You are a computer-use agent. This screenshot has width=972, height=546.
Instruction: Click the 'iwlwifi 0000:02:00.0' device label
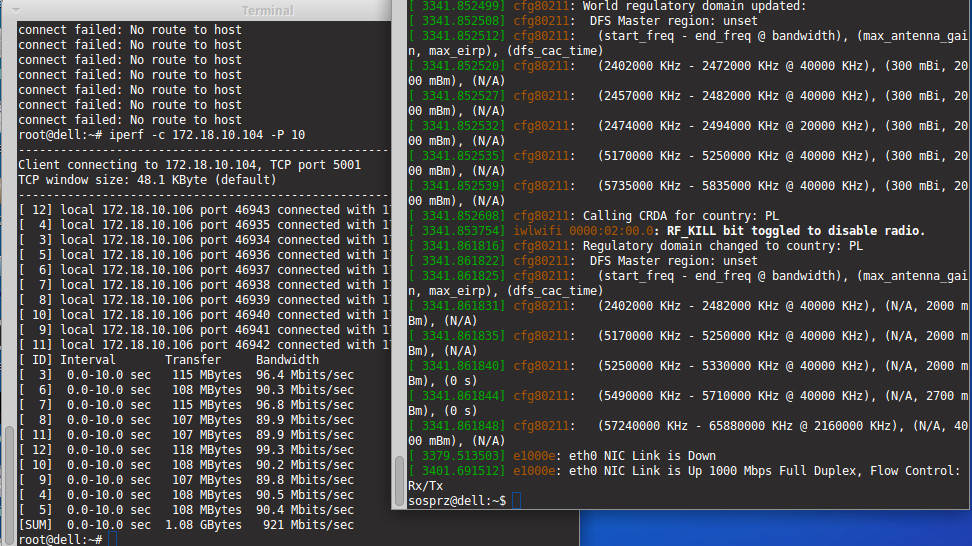pos(583,231)
